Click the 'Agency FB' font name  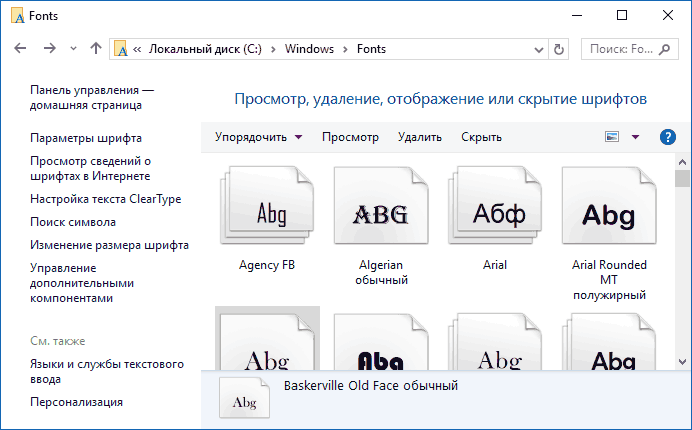[267, 265]
